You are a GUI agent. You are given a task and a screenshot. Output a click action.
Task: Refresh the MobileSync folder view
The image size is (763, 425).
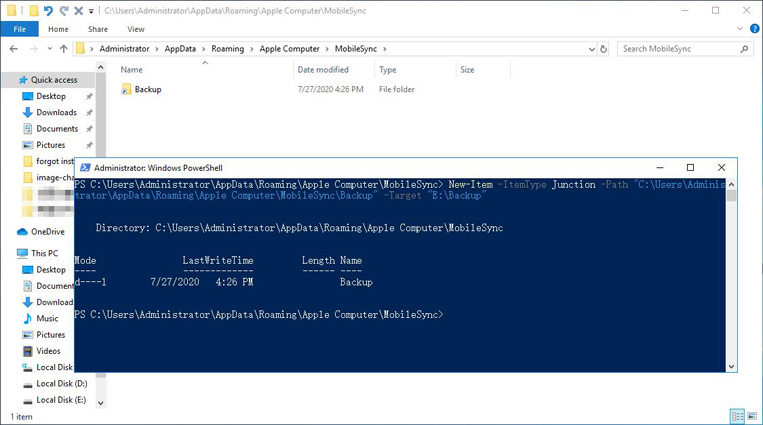(603, 49)
